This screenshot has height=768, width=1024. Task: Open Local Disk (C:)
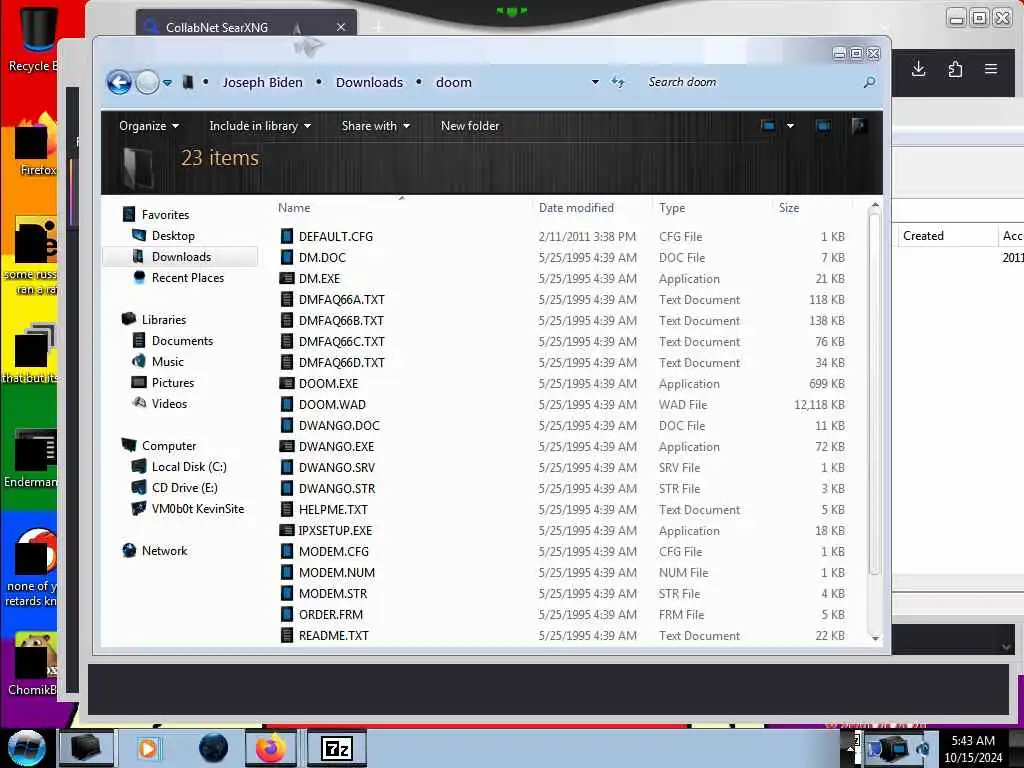(x=189, y=466)
